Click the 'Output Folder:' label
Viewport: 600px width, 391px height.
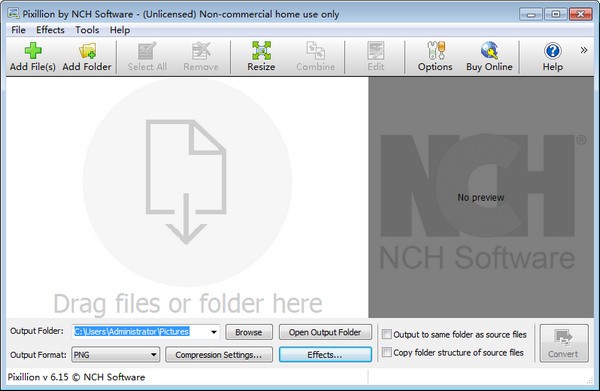[x=37, y=331]
